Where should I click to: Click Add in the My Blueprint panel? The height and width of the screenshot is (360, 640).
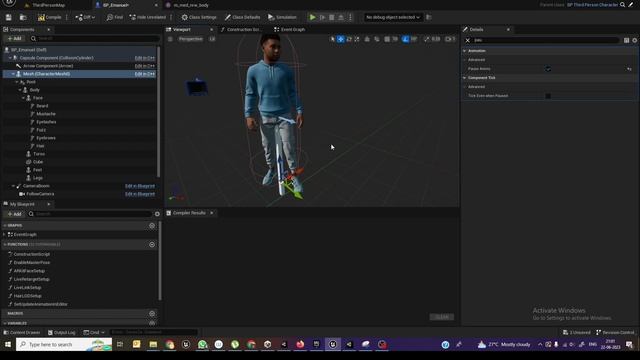coord(14,214)
